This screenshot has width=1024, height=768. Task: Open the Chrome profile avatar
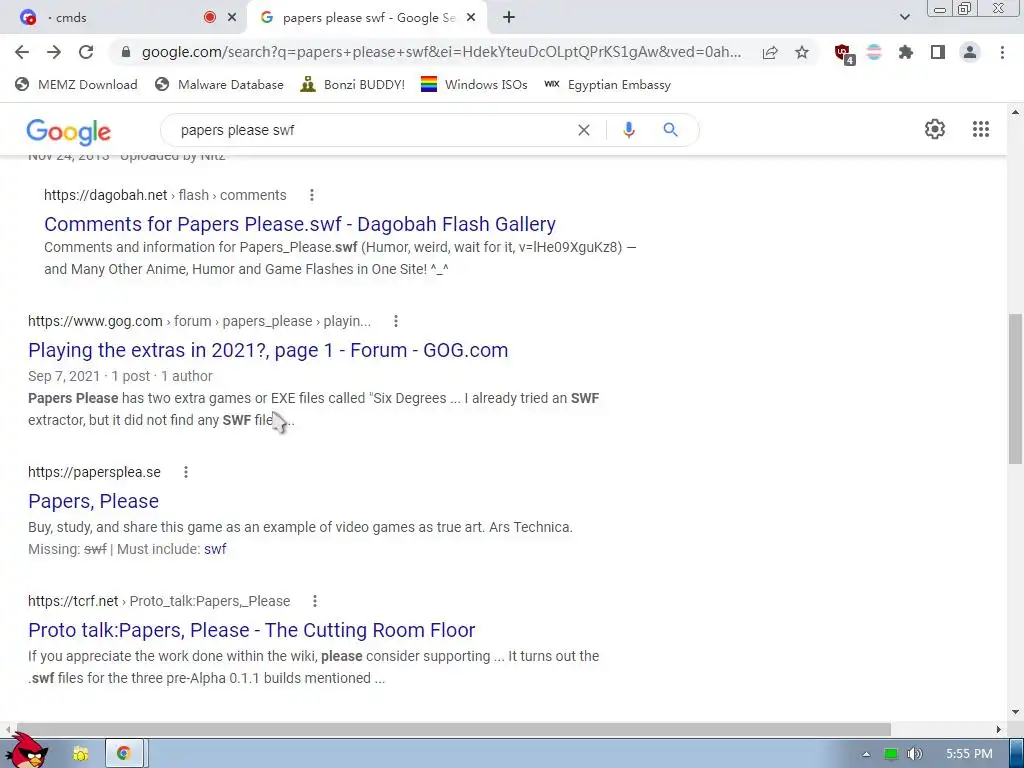click(970, 52)
